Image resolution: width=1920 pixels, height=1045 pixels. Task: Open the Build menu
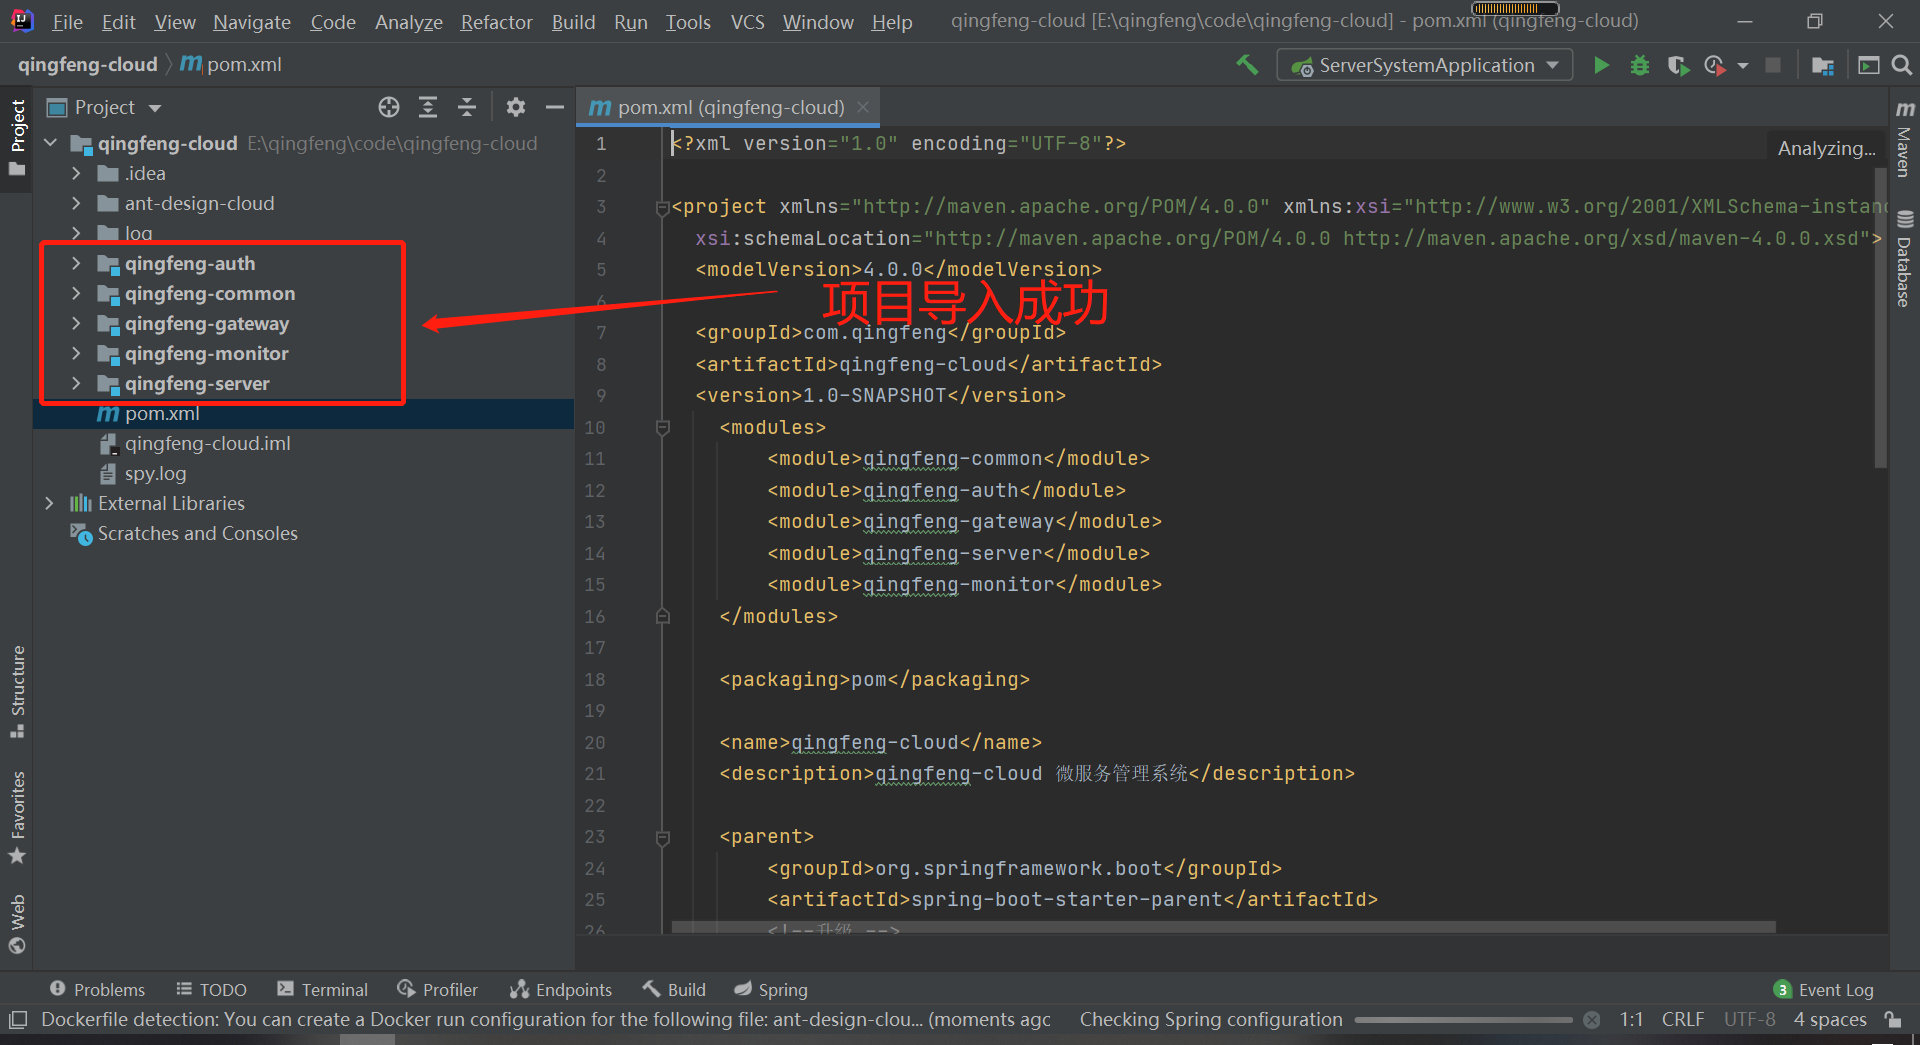point(573,22)
